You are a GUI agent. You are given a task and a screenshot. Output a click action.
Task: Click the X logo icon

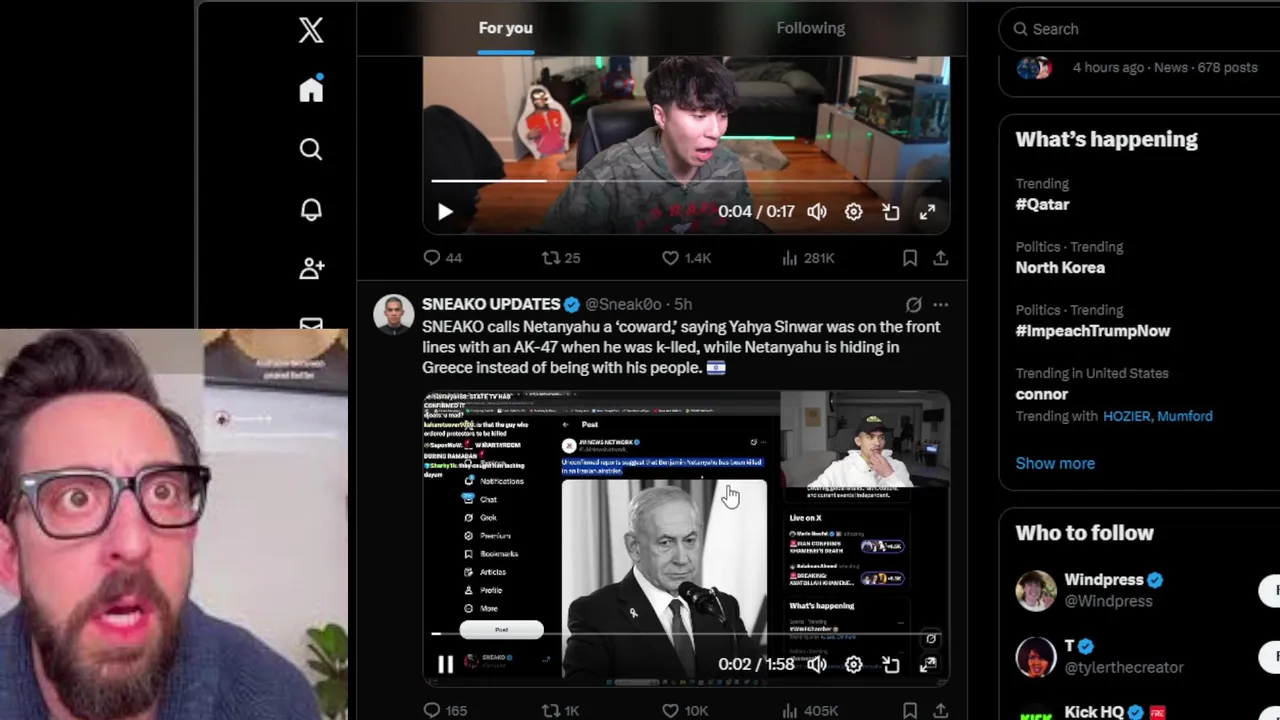[311, 30]
